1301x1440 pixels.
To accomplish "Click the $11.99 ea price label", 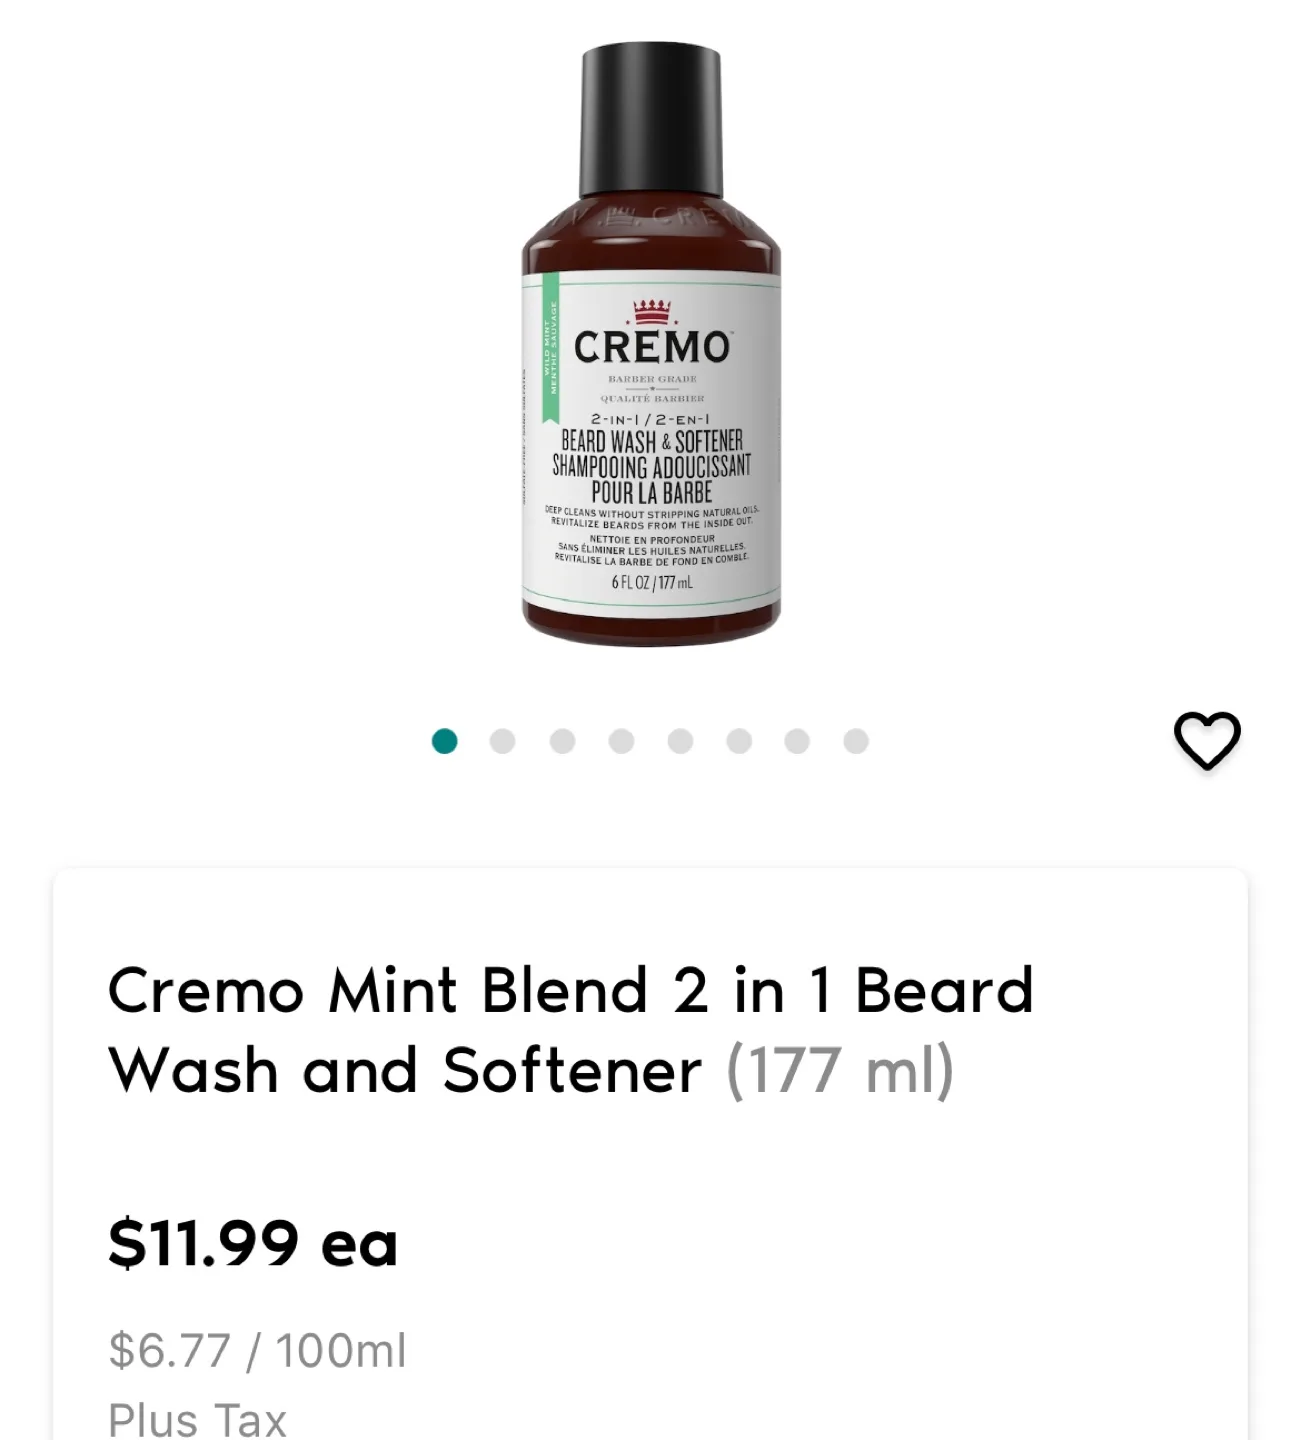I will pyautogui.click(x=252, y=1243).
